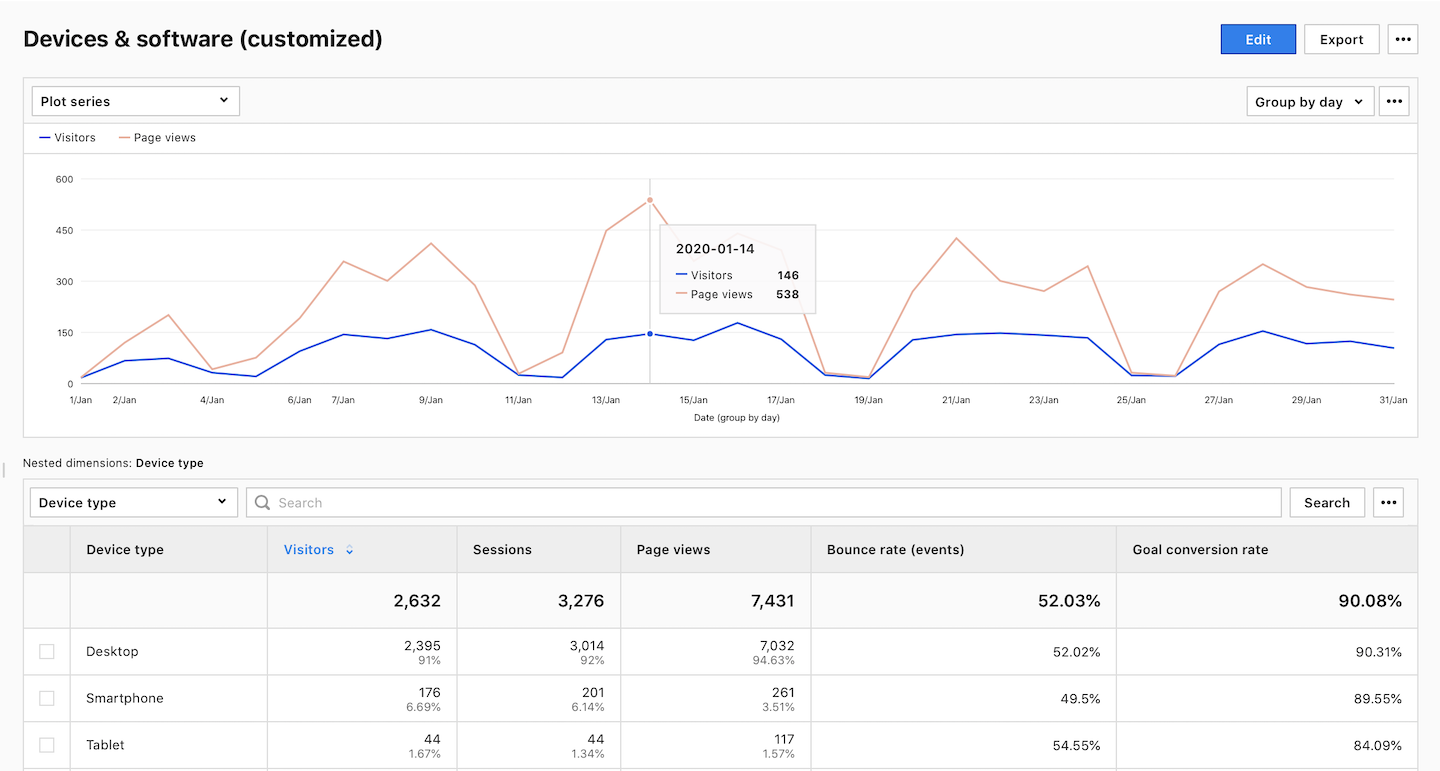Click Desktop bounce rate 52.02%
The height and width of the screenshot is (771, 1440).
point(1074,651)
